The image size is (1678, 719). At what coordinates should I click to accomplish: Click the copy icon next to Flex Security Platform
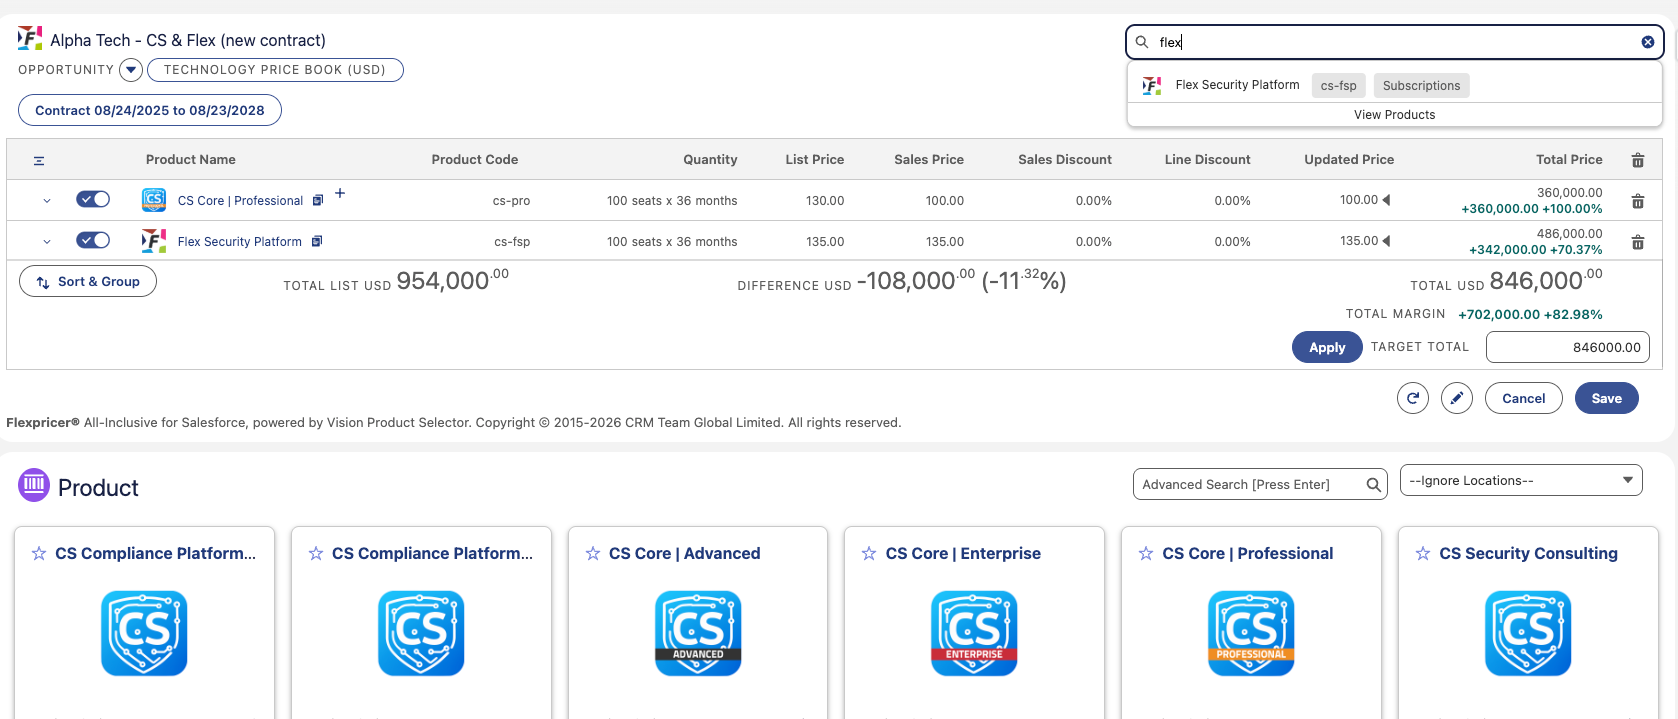(317, 241)
